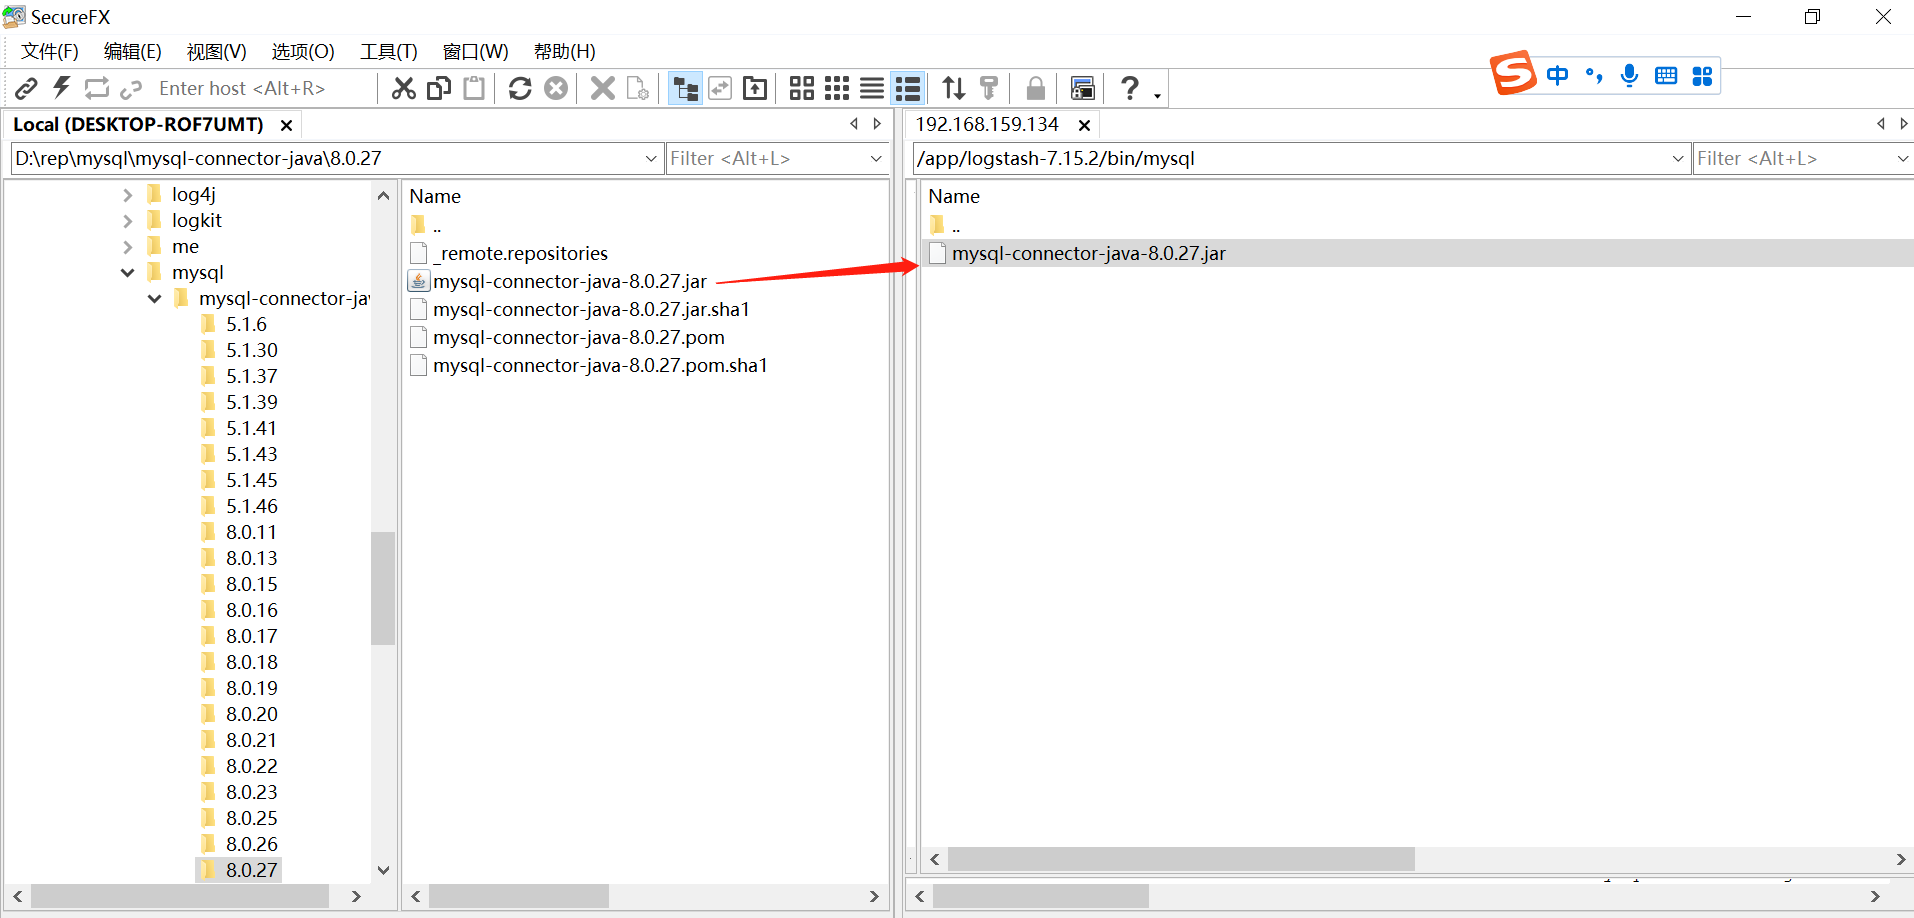Click the synchronized browsing icon
This screenshot has height=918, width=1914.
tap(720, 89)
